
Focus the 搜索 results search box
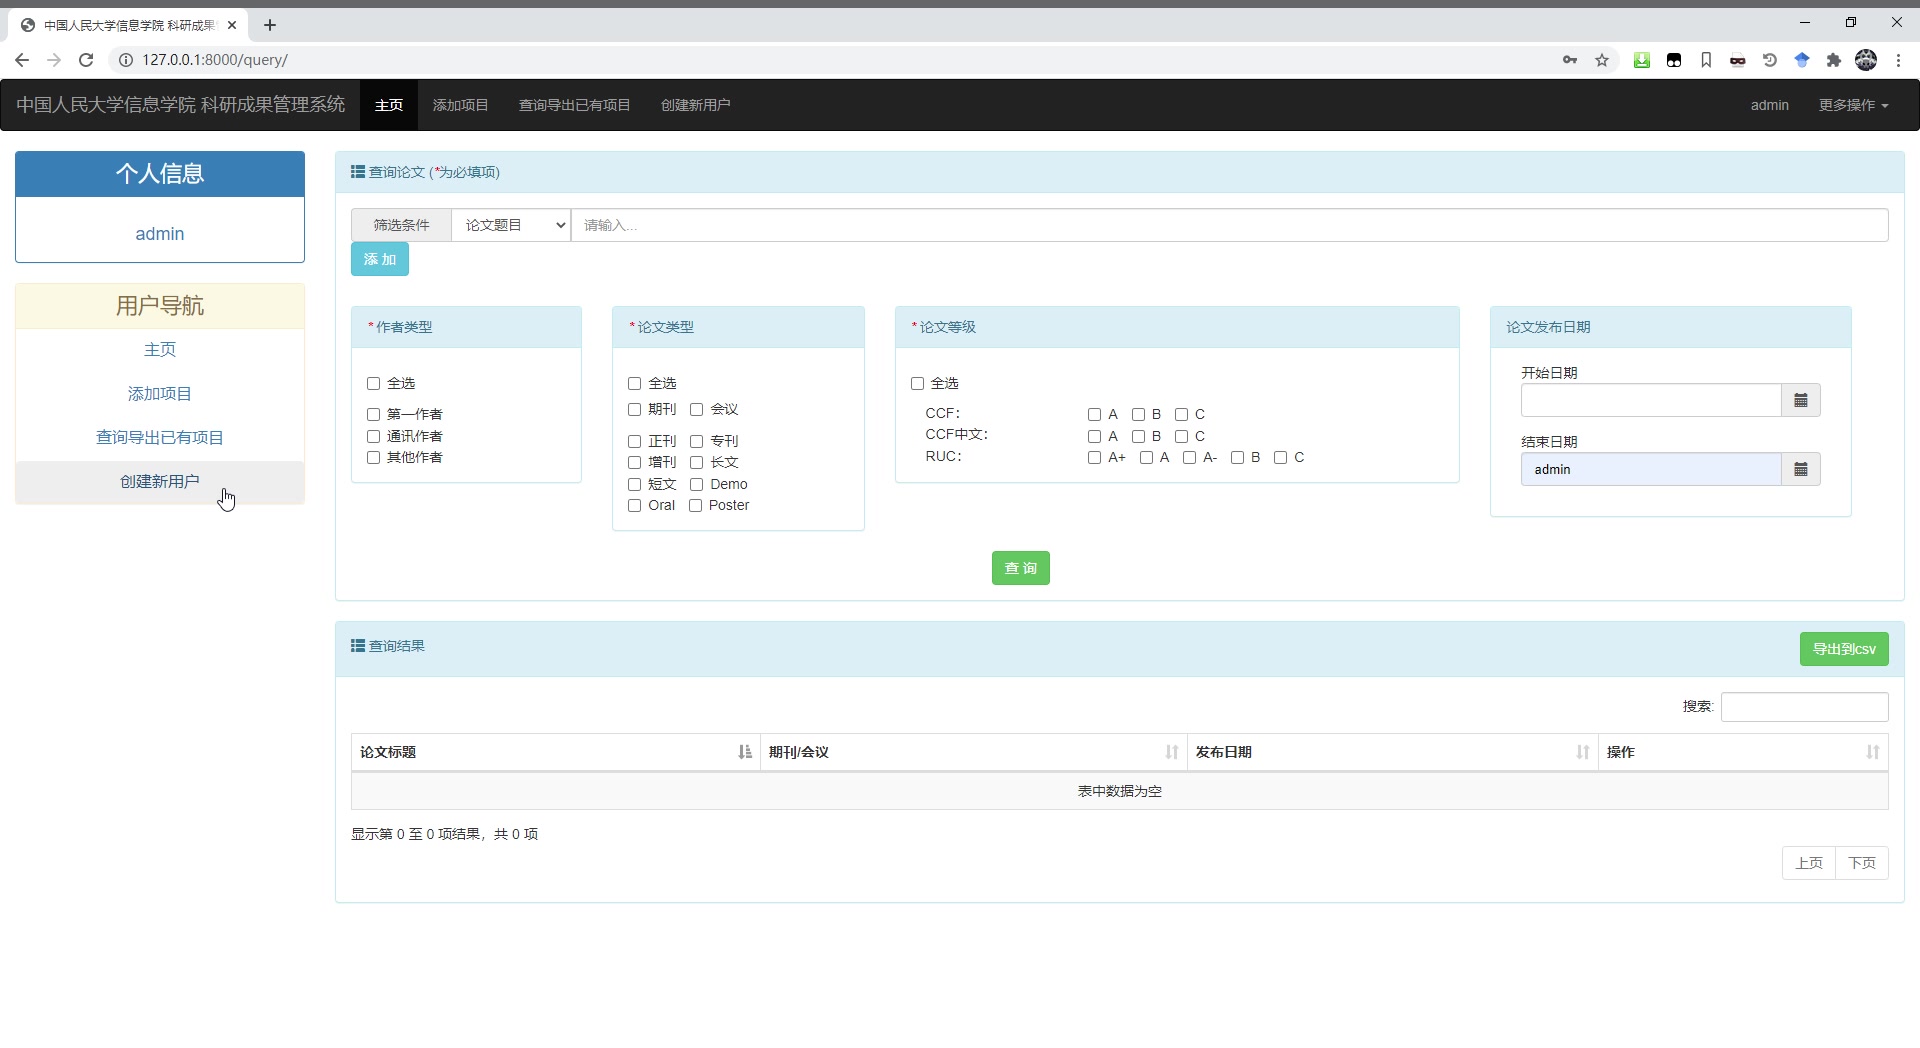1804,706
